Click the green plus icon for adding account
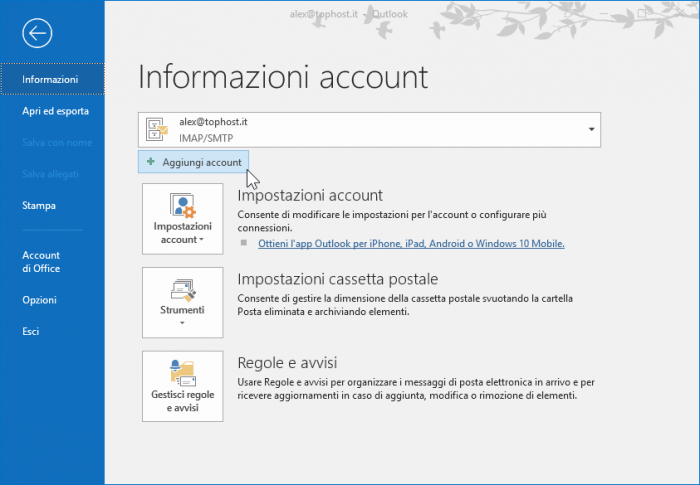This screenshot has width=700, height=485. [151, 161]
